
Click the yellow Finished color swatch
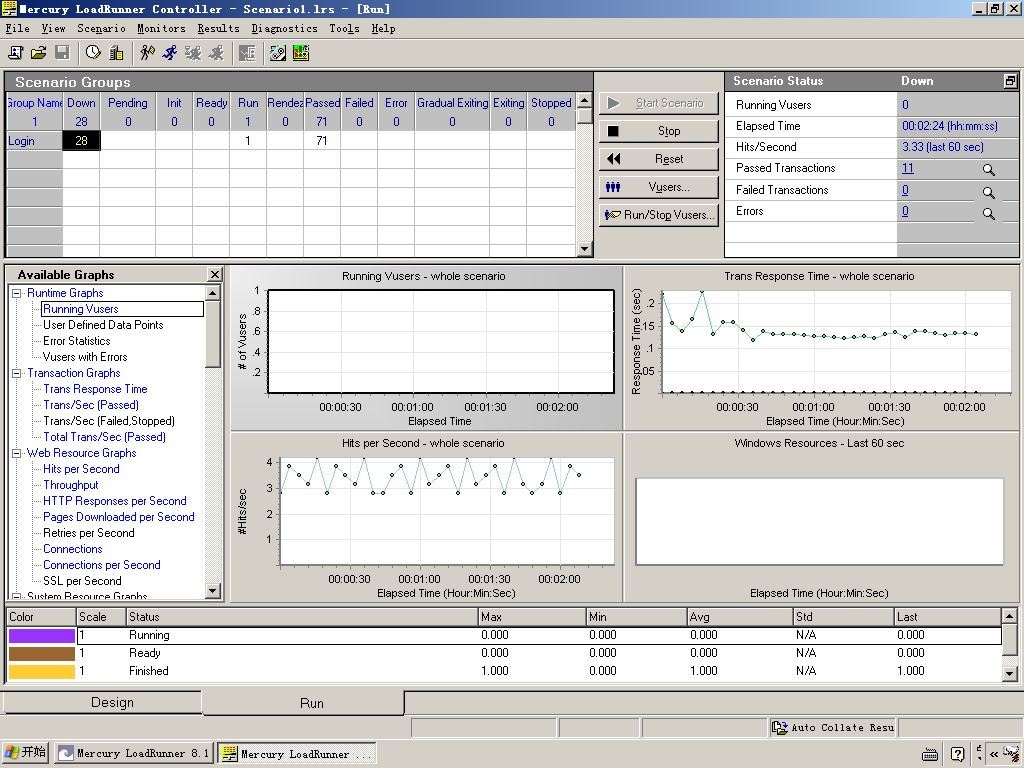point(41,671)
